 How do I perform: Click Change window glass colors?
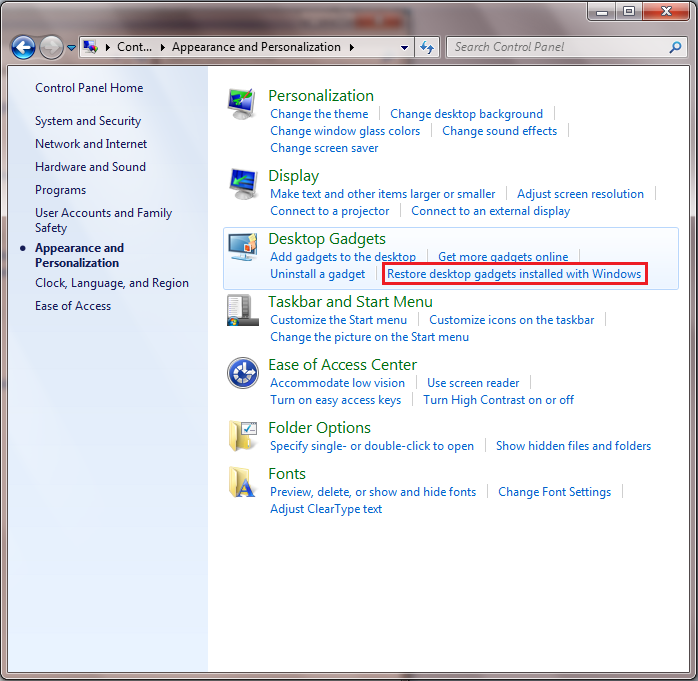(x=345, y=131)
